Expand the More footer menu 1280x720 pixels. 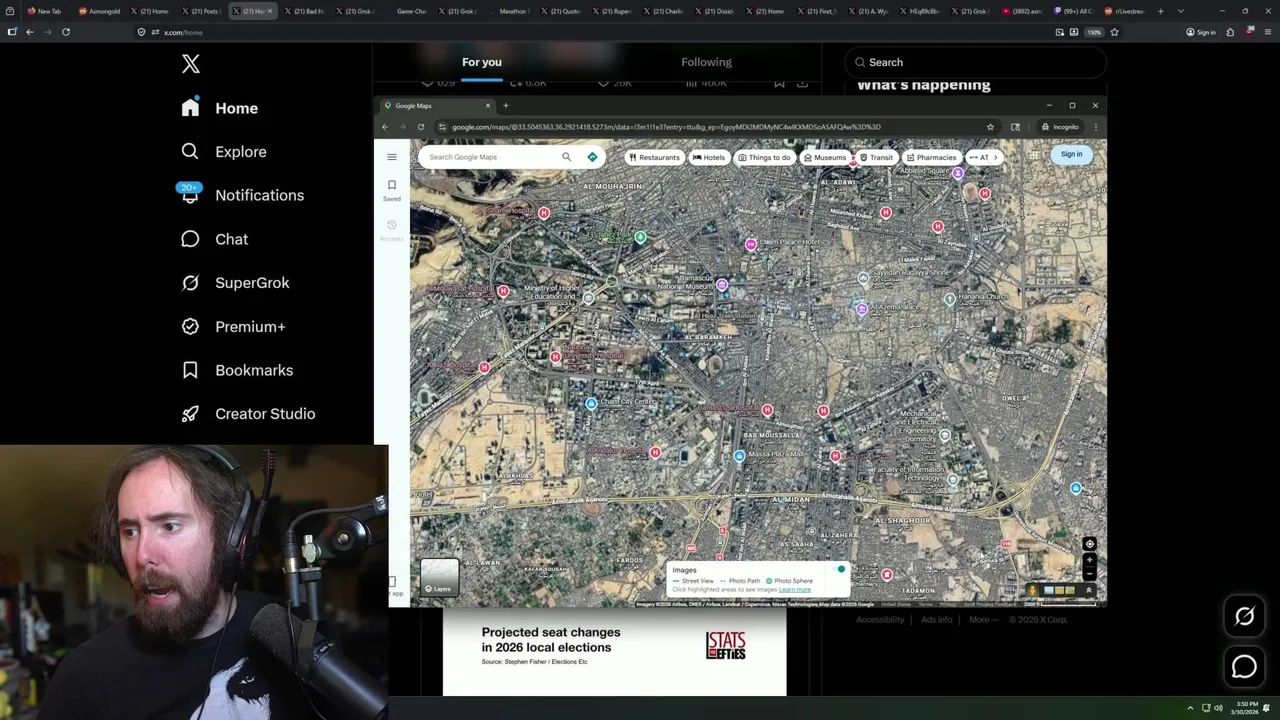(x=982, y=620)
